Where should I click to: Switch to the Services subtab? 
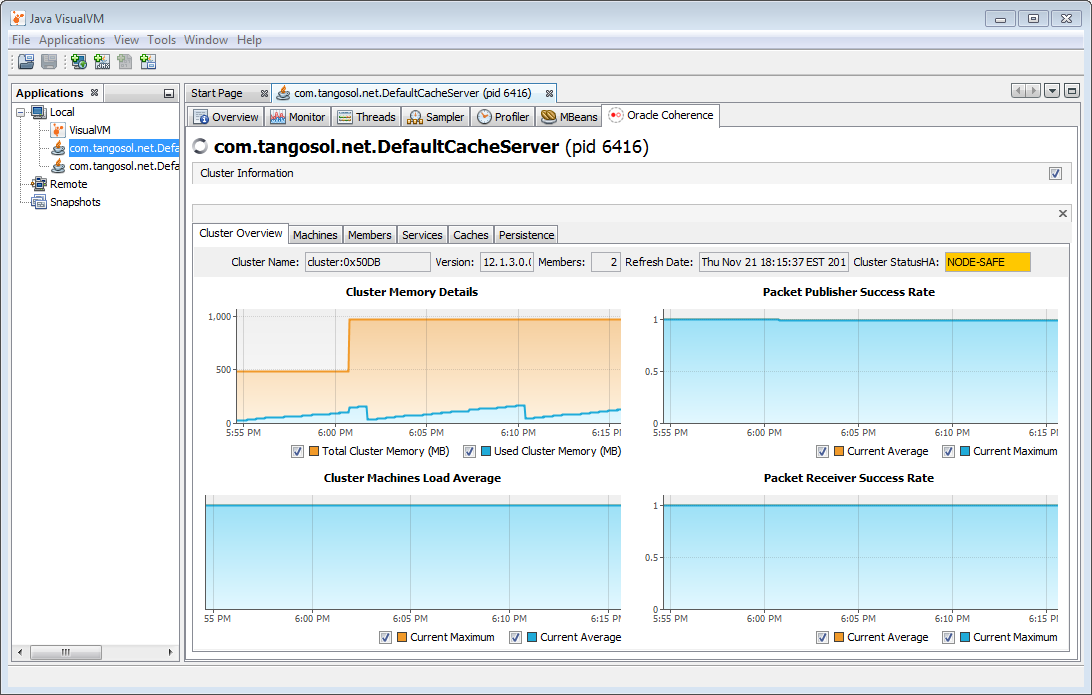(422, 235)
